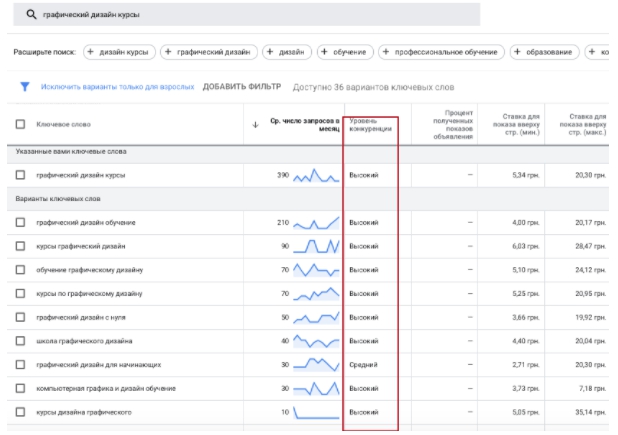
Task: Click the search magnifier icon
Action: click(31, 15)
